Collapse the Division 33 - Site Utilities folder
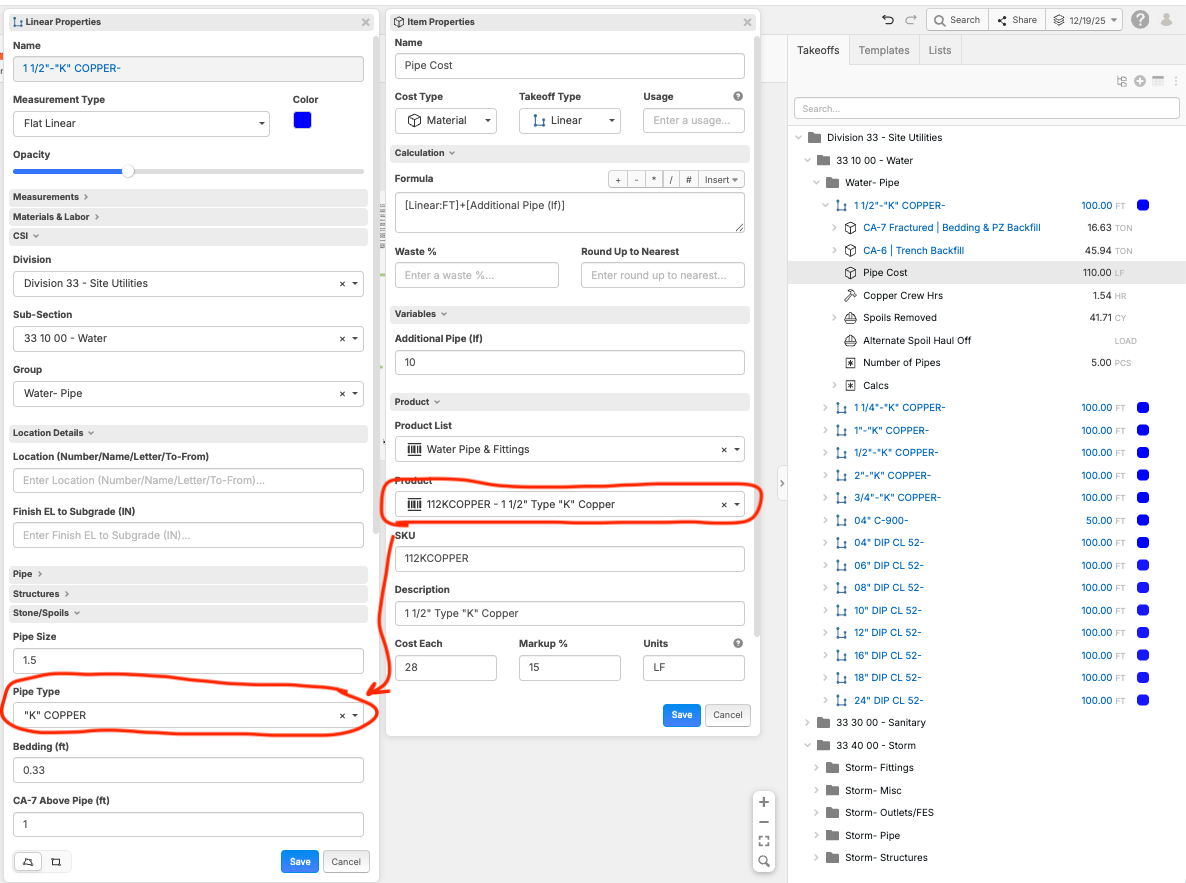1186x883 pixels. [799, 138]
